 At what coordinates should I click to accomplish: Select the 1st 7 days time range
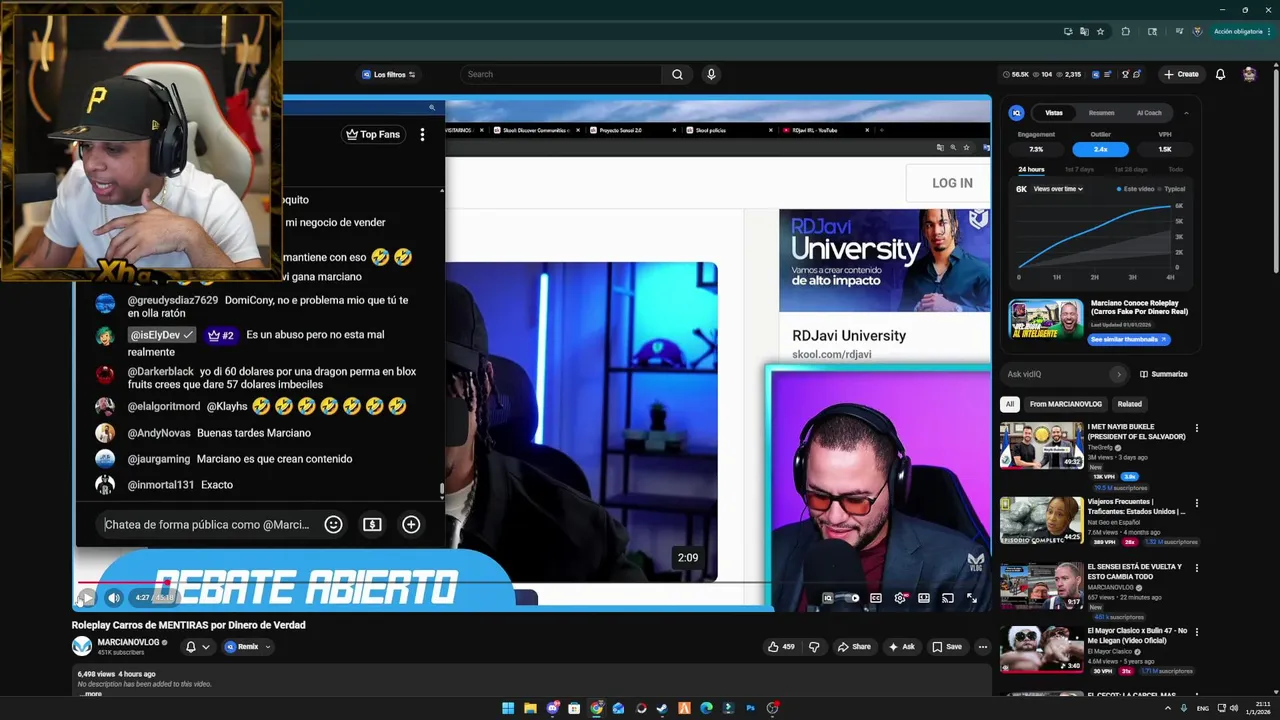point(1079,169)
